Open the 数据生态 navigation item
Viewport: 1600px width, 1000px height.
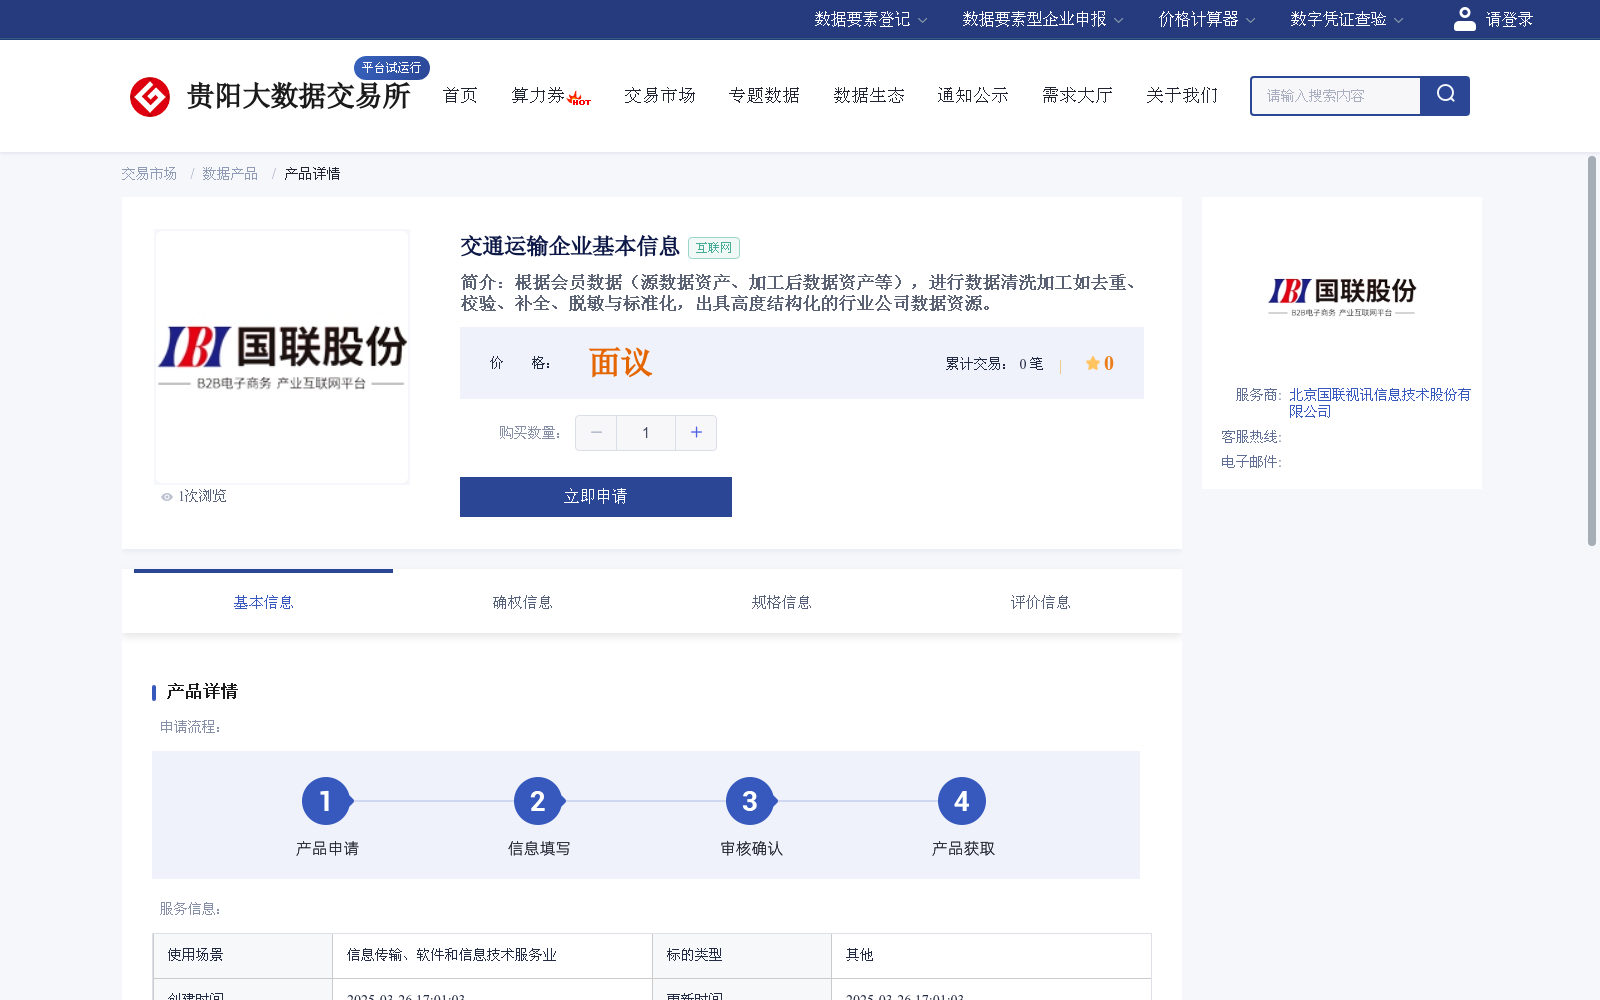[869, 95]
